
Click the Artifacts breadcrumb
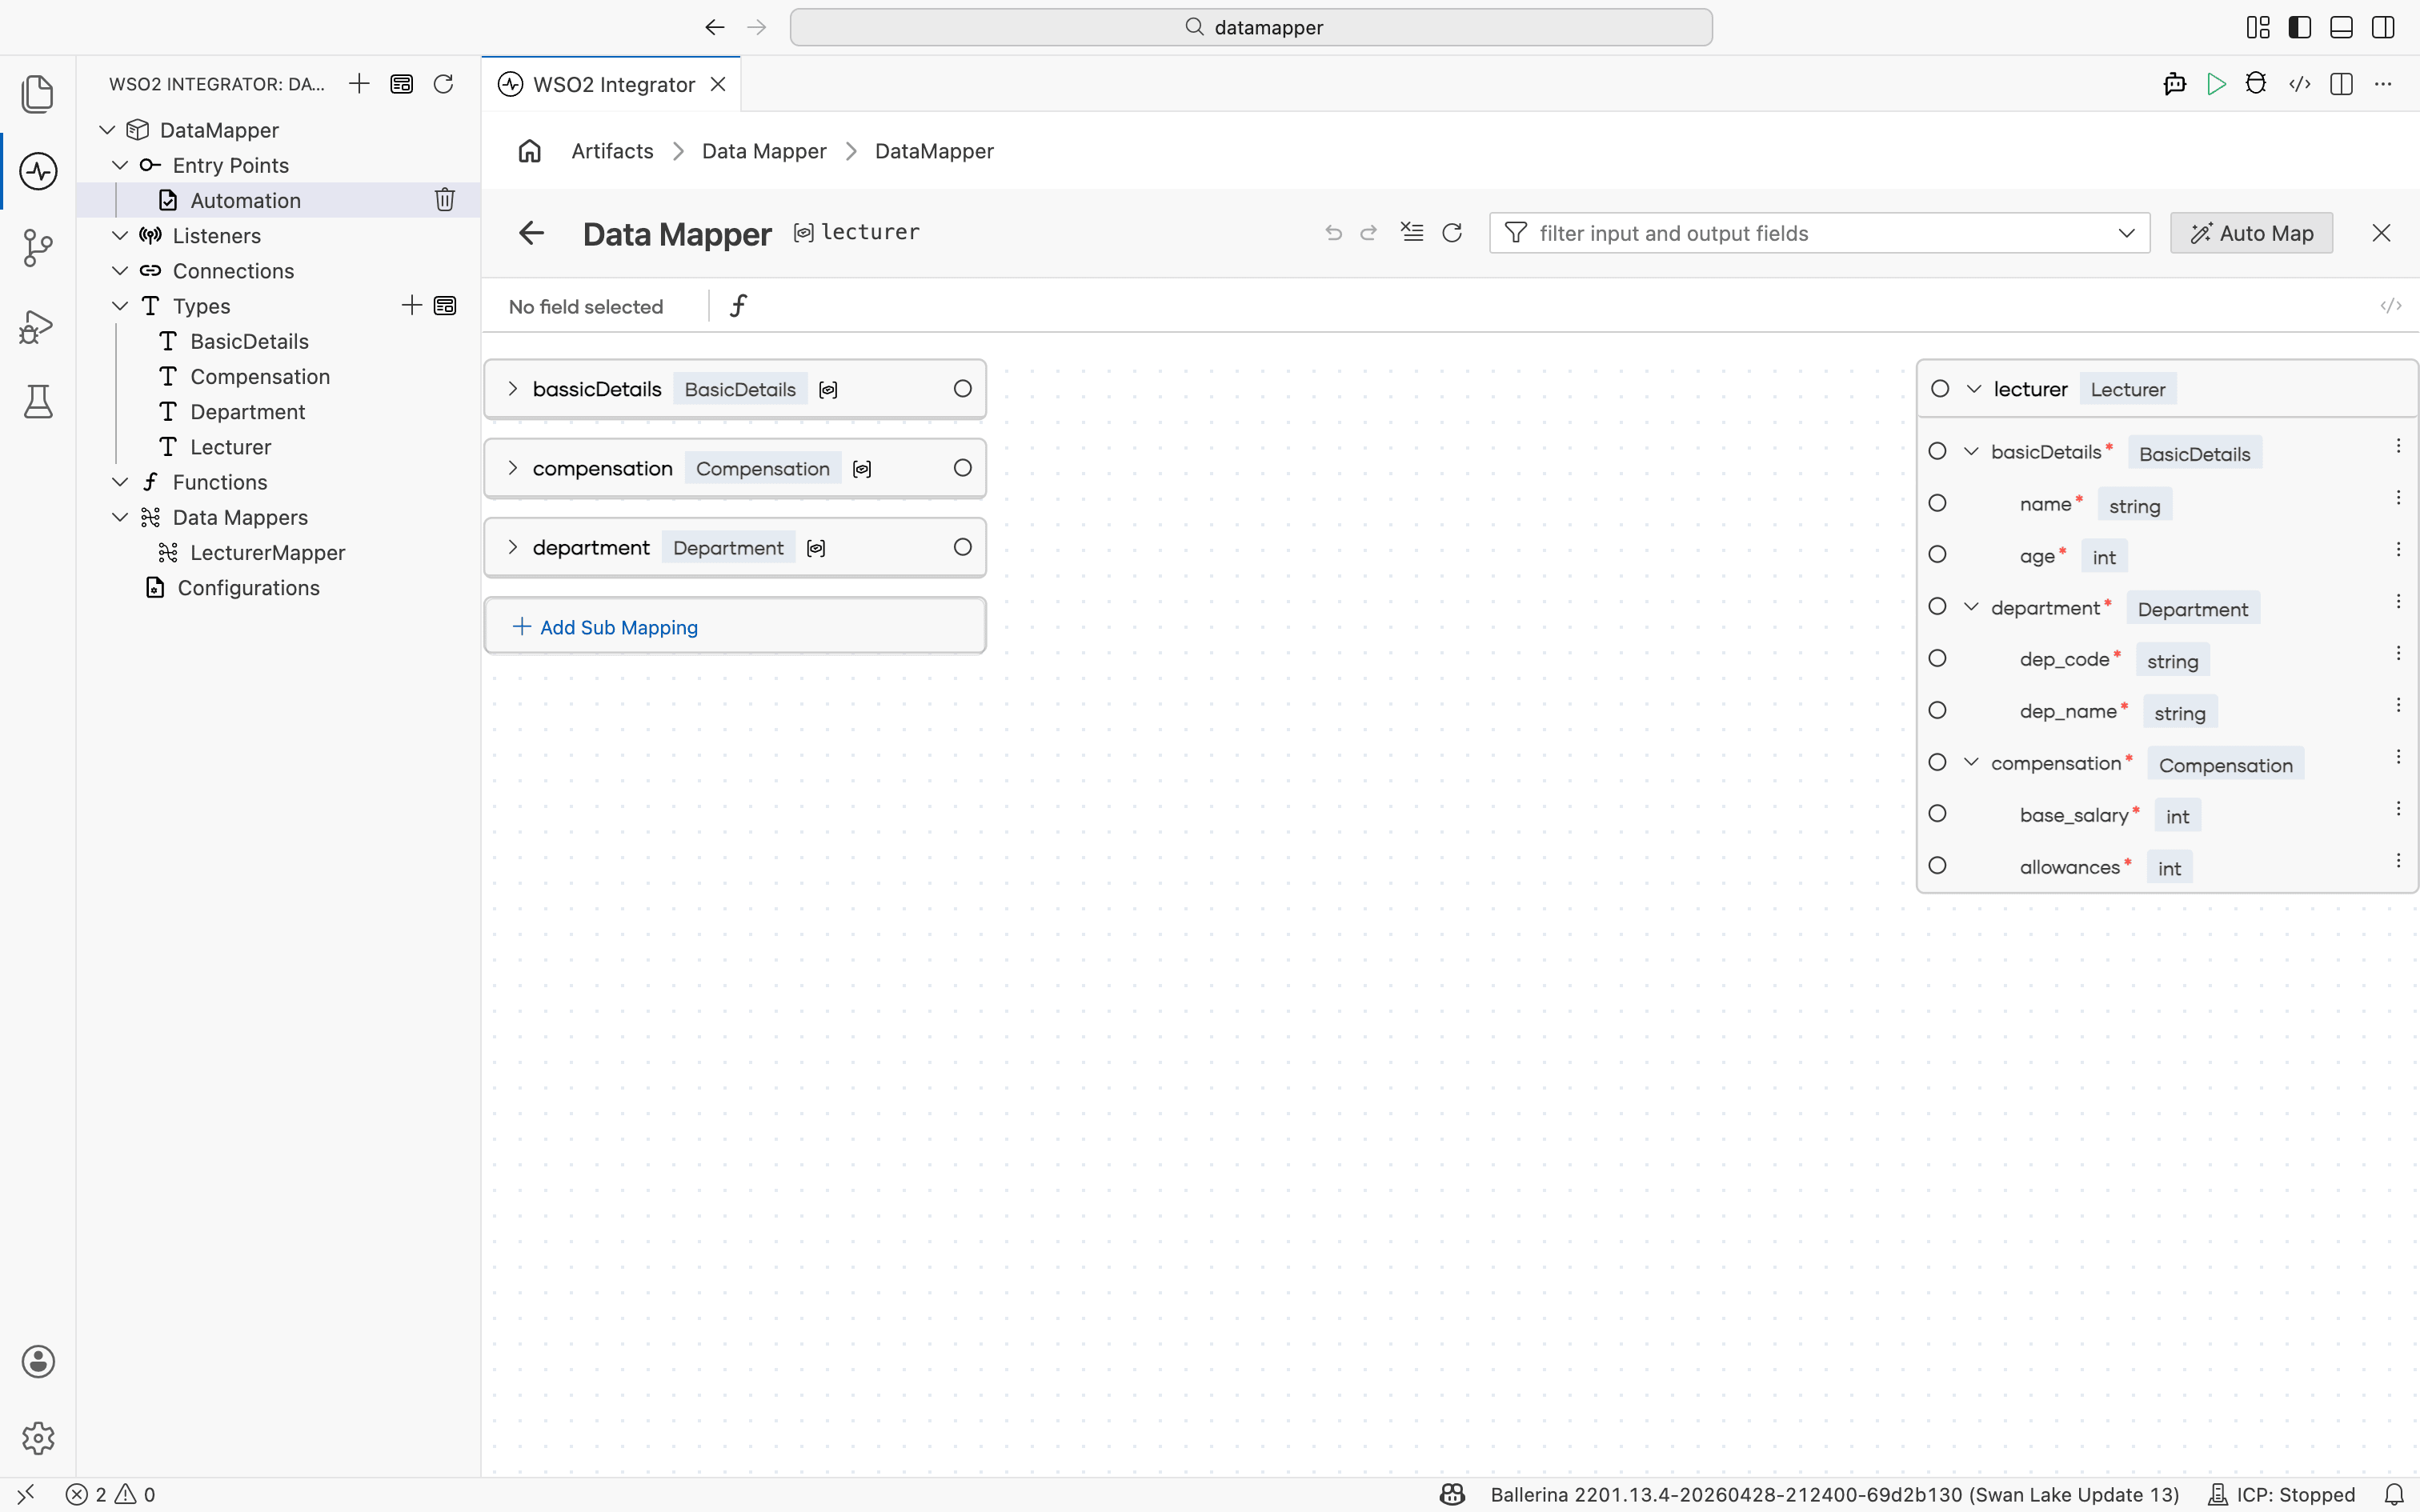click(x=612, y=151)
